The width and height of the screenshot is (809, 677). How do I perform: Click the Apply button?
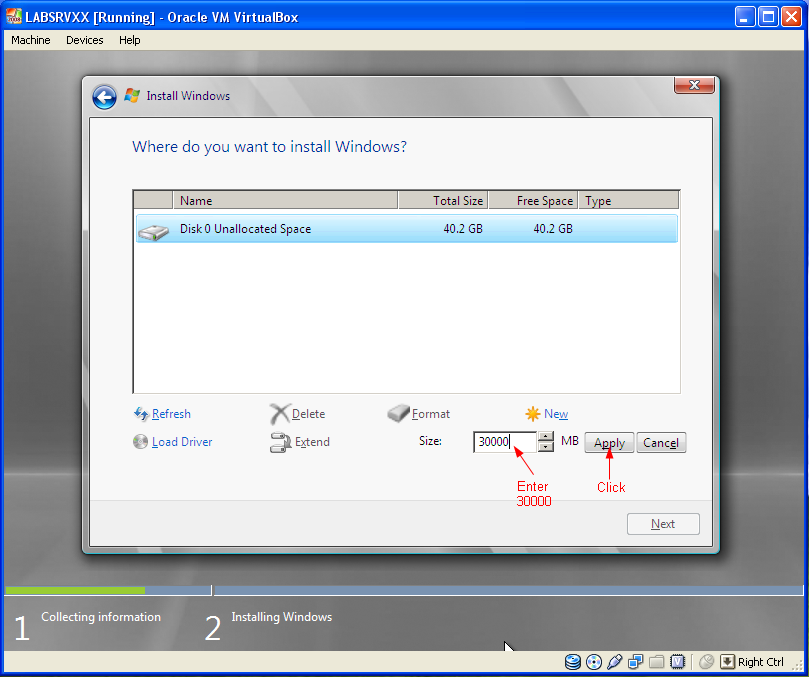pyautogui.click(x=609, y=443)
